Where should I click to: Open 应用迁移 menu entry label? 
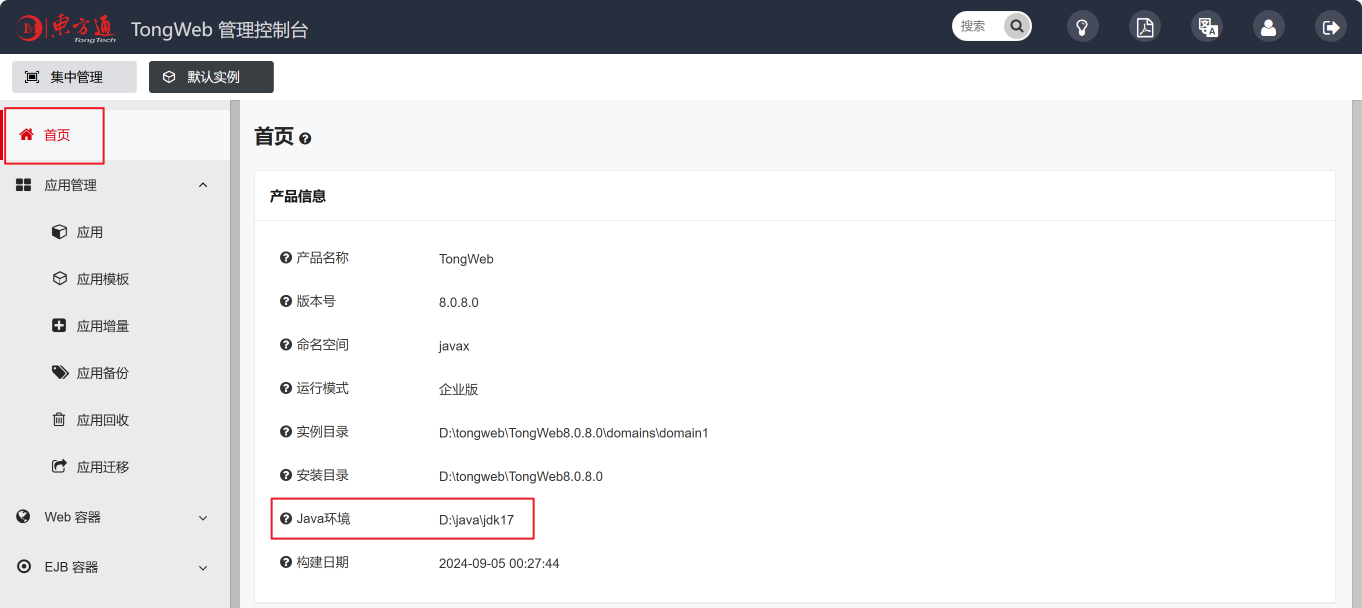(x=103, y=467)
